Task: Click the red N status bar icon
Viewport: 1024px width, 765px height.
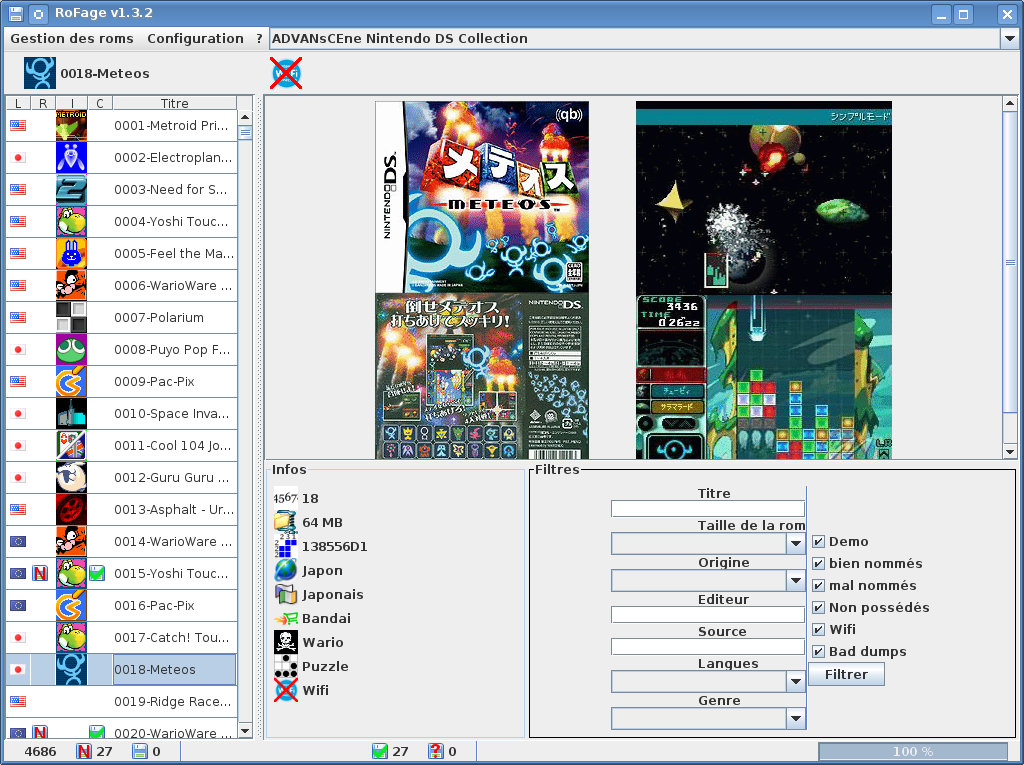Action: (84, 751)
